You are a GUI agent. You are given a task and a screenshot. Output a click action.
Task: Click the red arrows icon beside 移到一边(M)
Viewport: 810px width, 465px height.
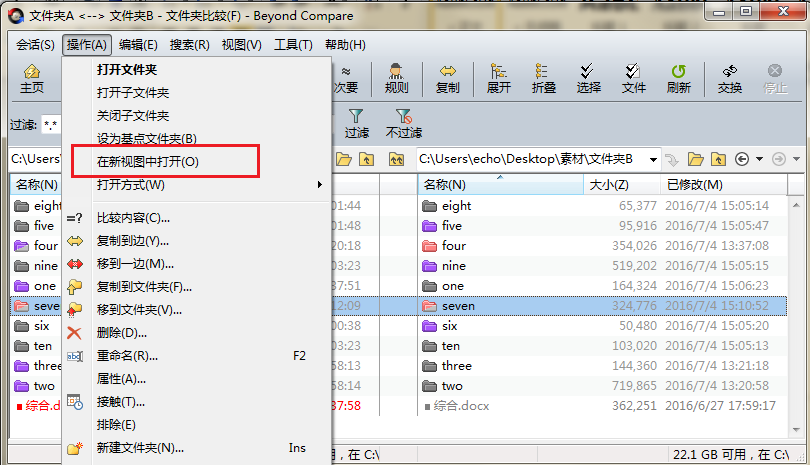pos(75,264)
